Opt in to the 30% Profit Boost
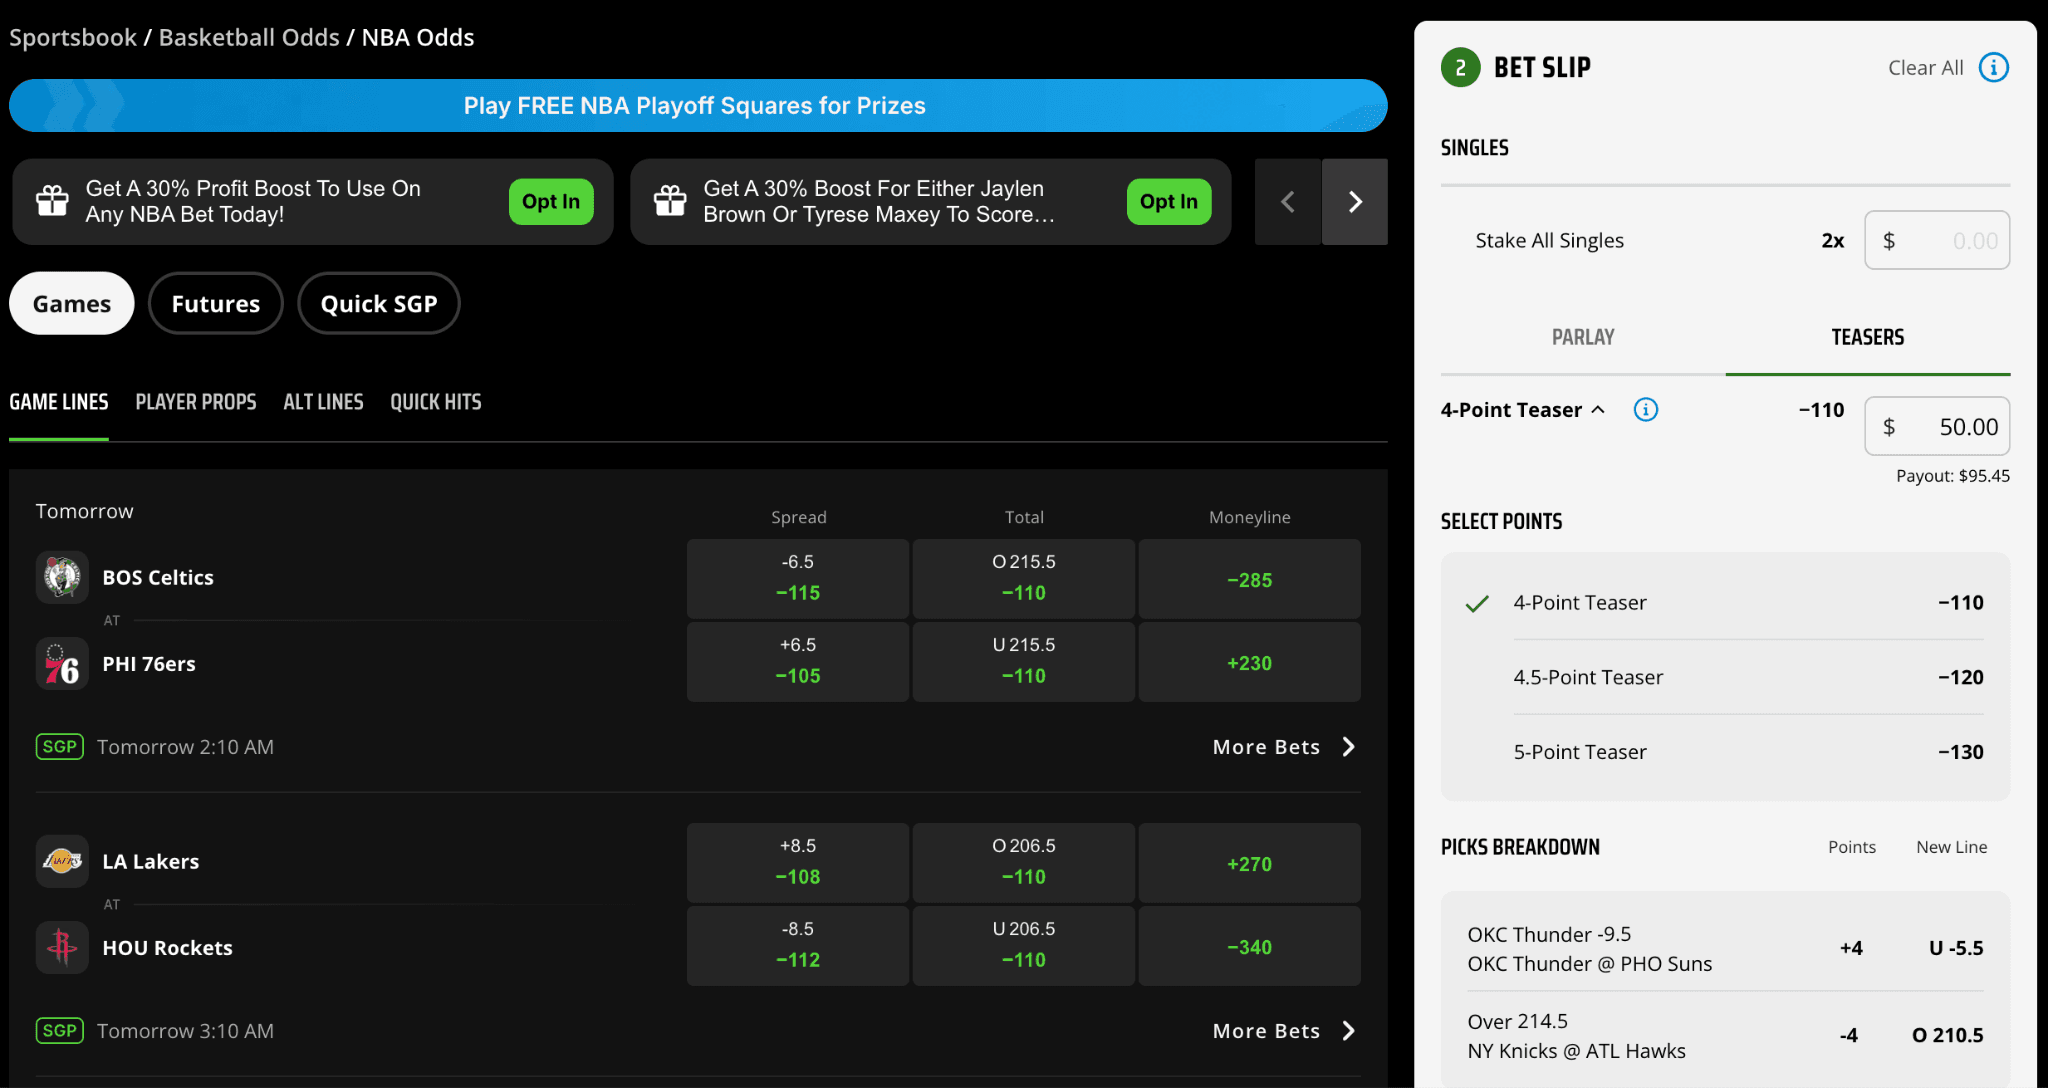Screen dimensions: 2048x1088 [550, 202]
